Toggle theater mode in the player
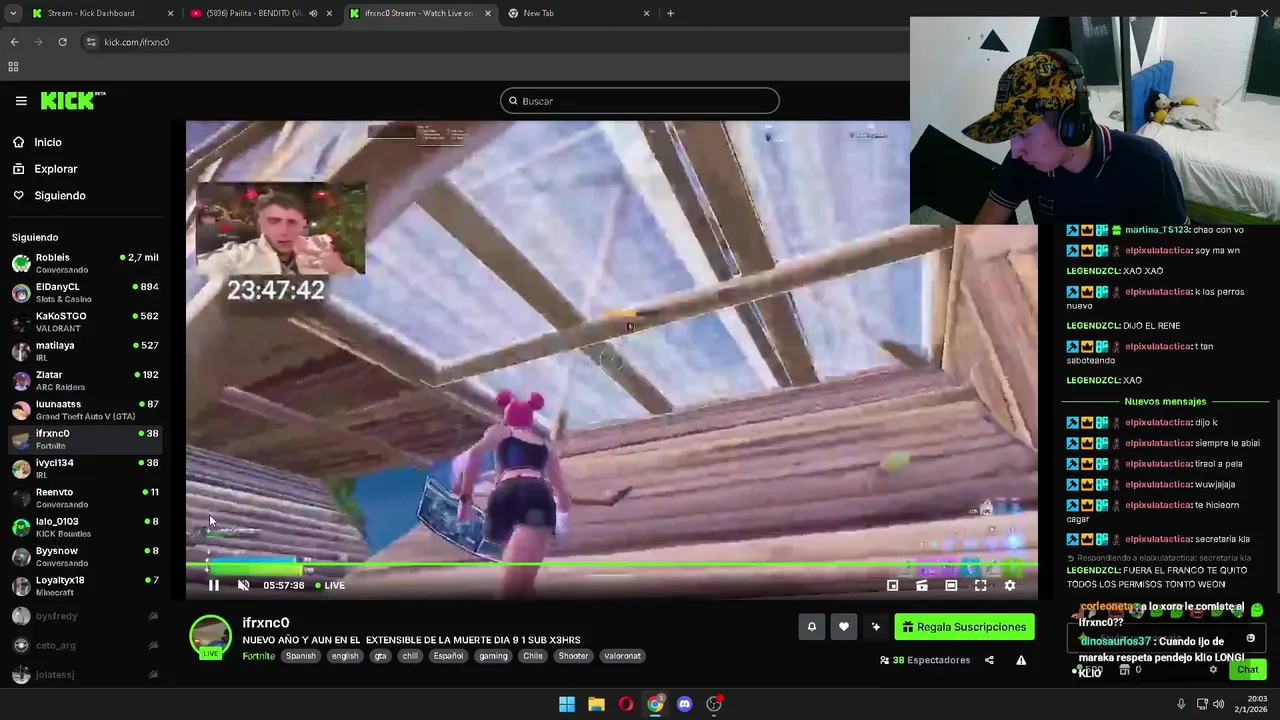The width and height of the screenshot is (1280, 720). pos(951,586)
